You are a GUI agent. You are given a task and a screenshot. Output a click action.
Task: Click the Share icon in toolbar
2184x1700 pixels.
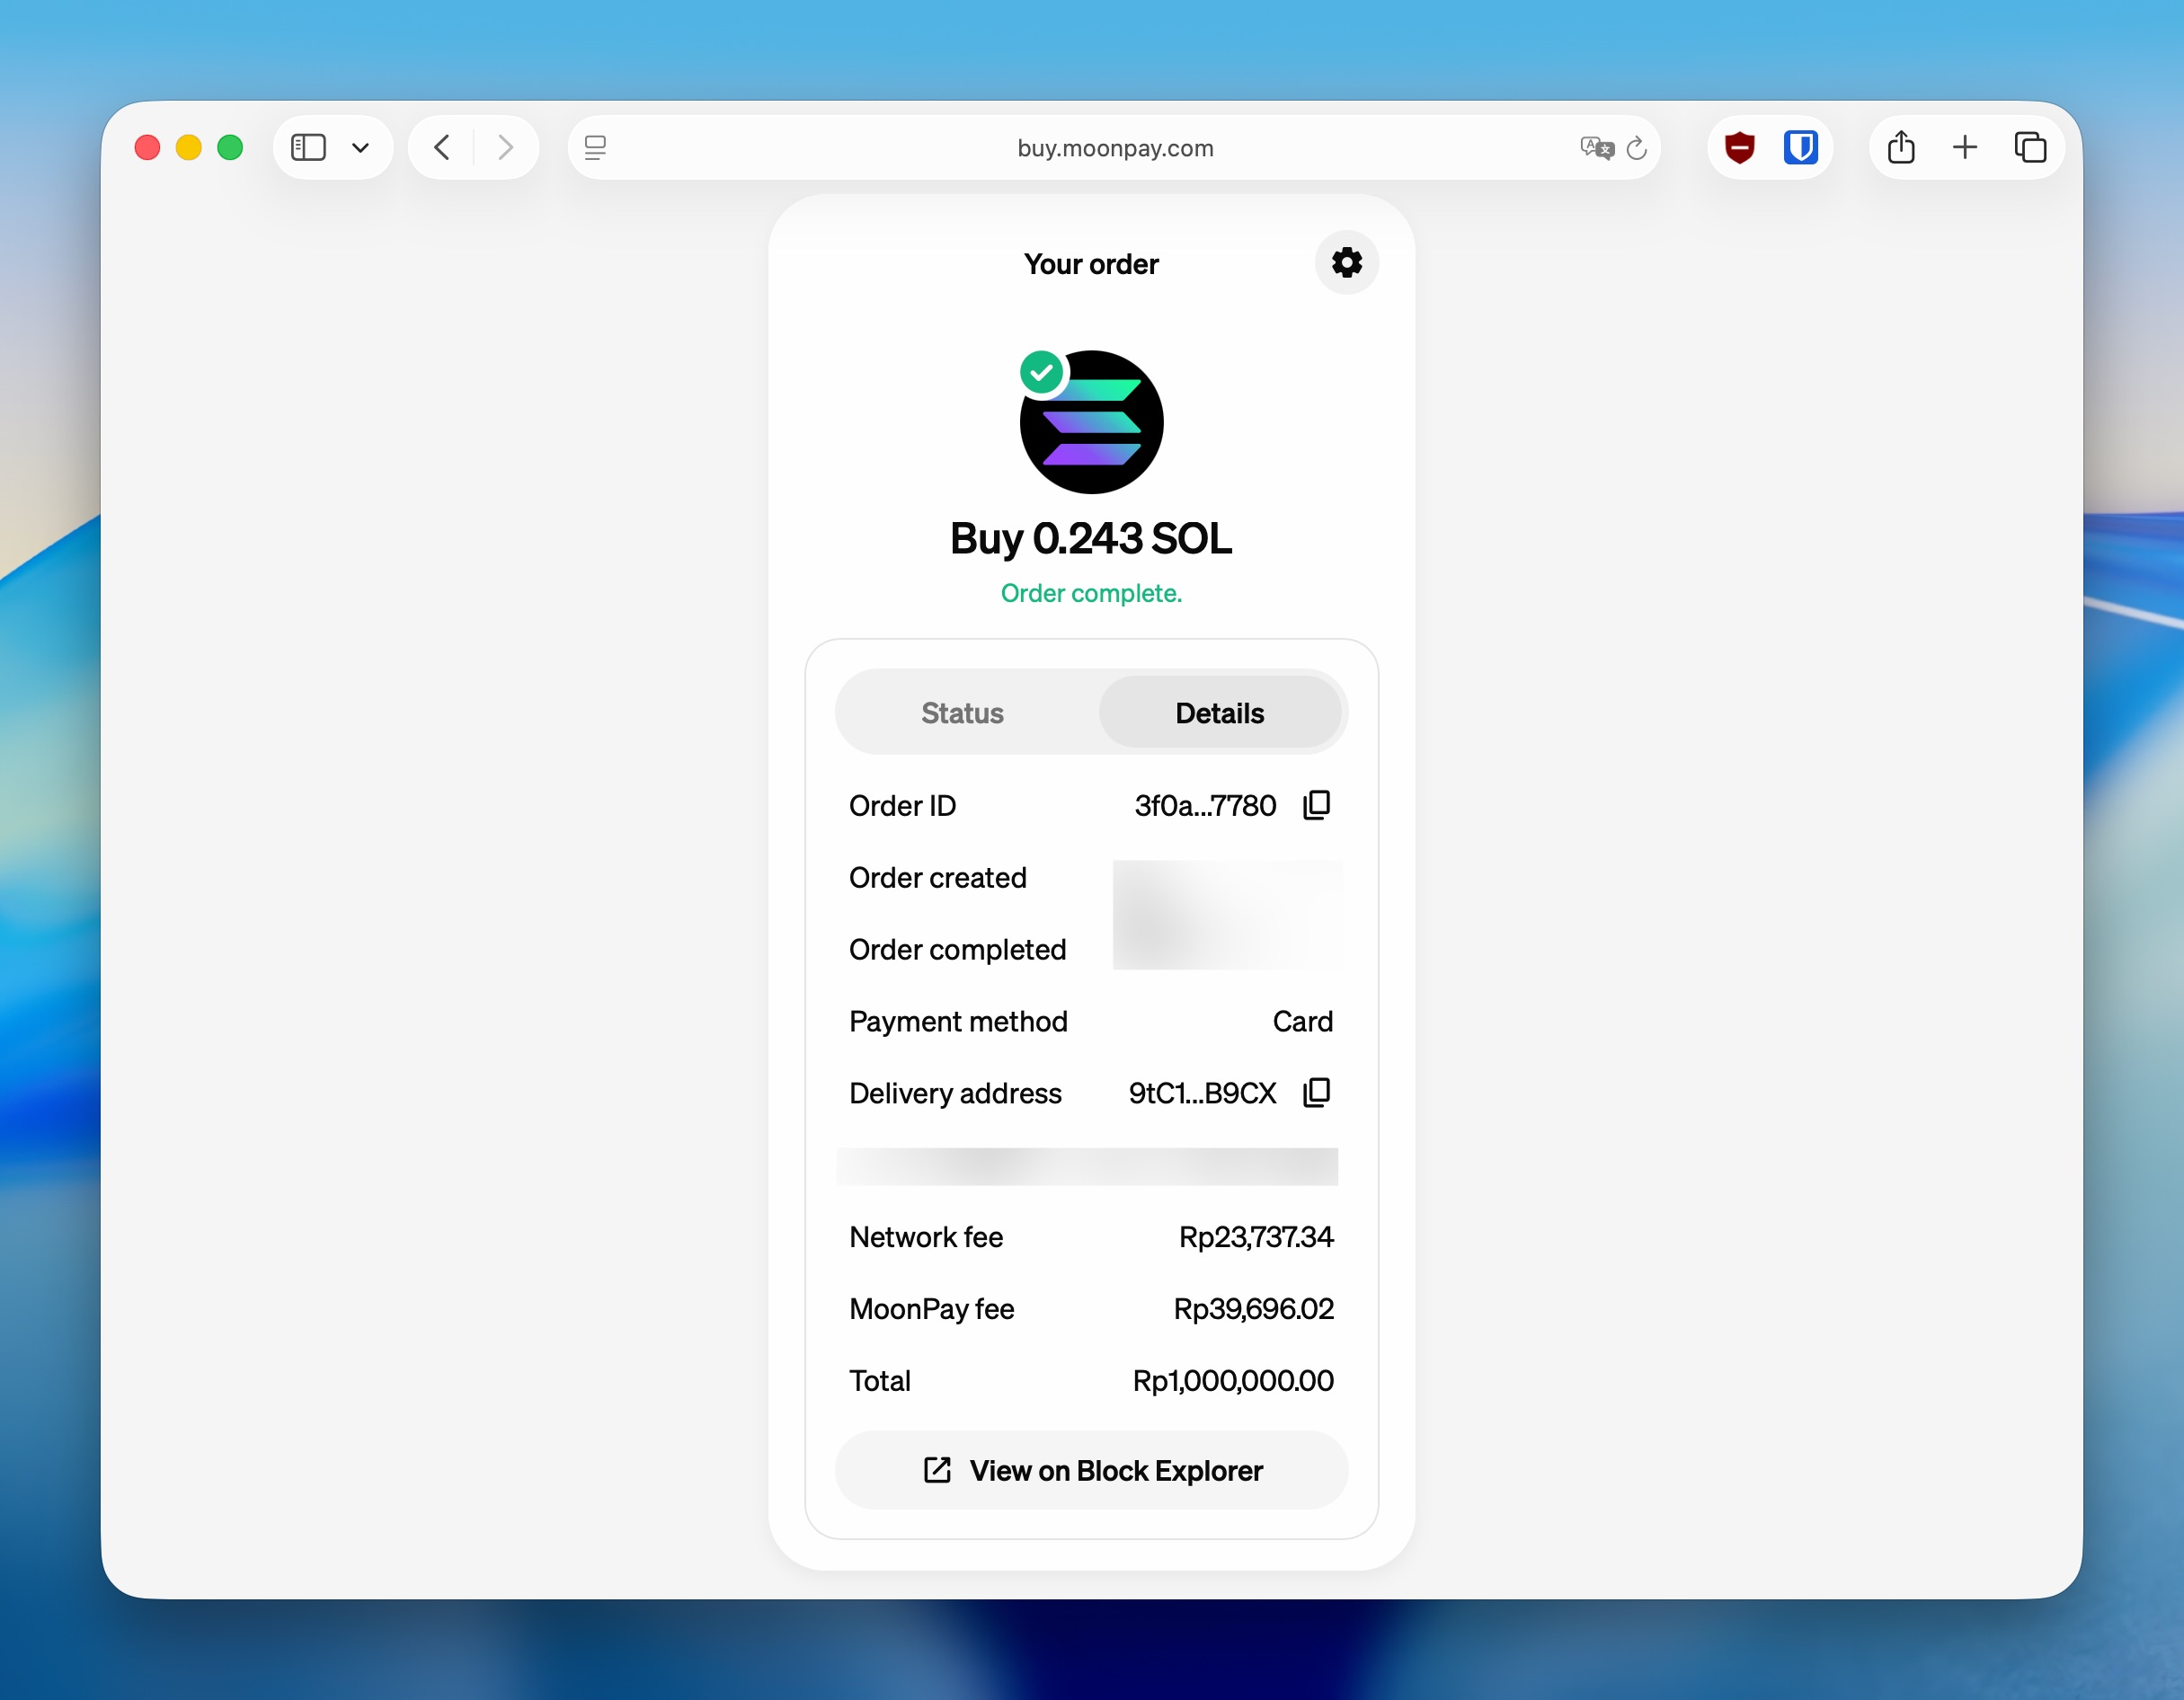click(x=1900, y=148)
